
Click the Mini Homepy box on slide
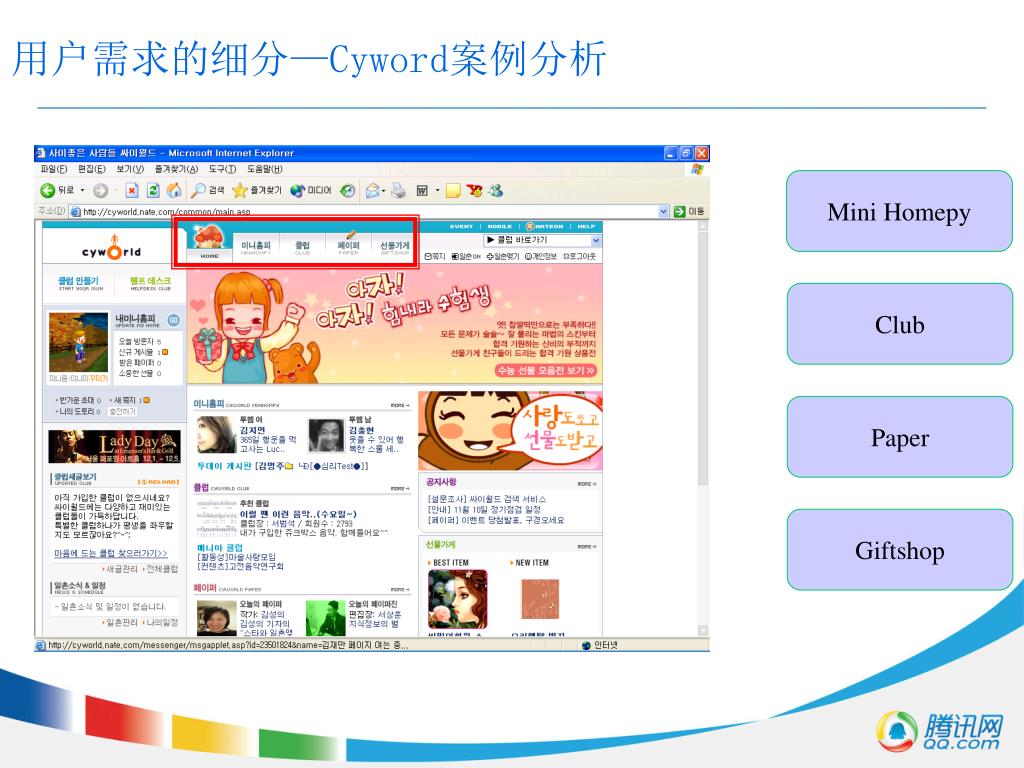tap(899, 211)
